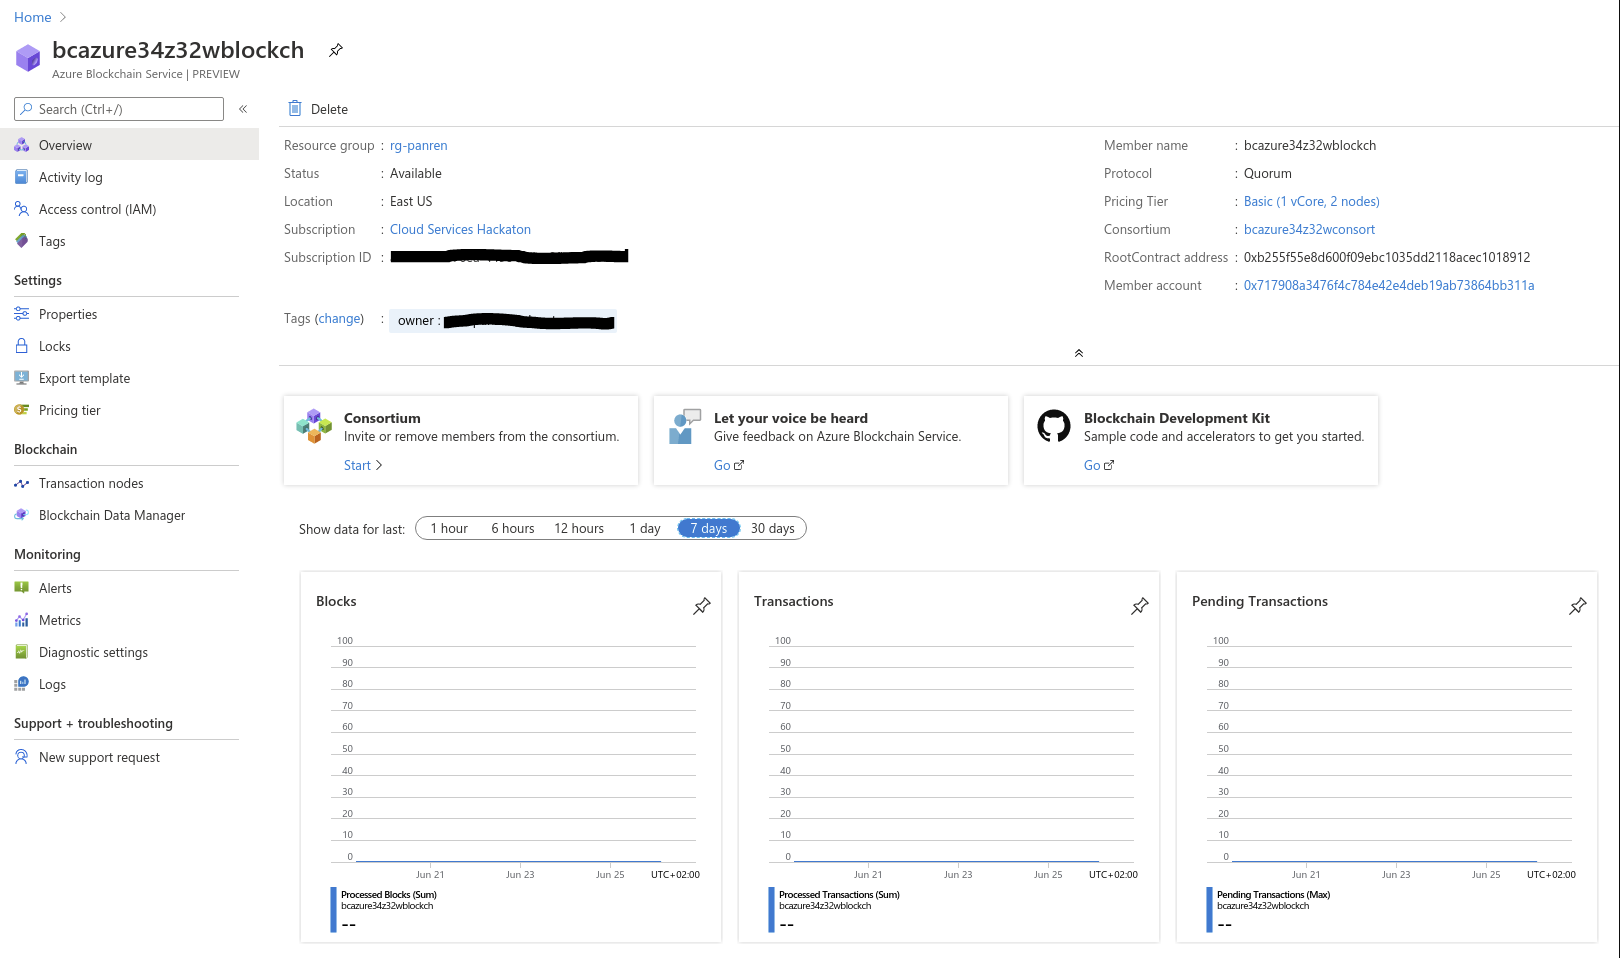Select the 30 days data range
1620x958 pixels.
click(773, 528)
